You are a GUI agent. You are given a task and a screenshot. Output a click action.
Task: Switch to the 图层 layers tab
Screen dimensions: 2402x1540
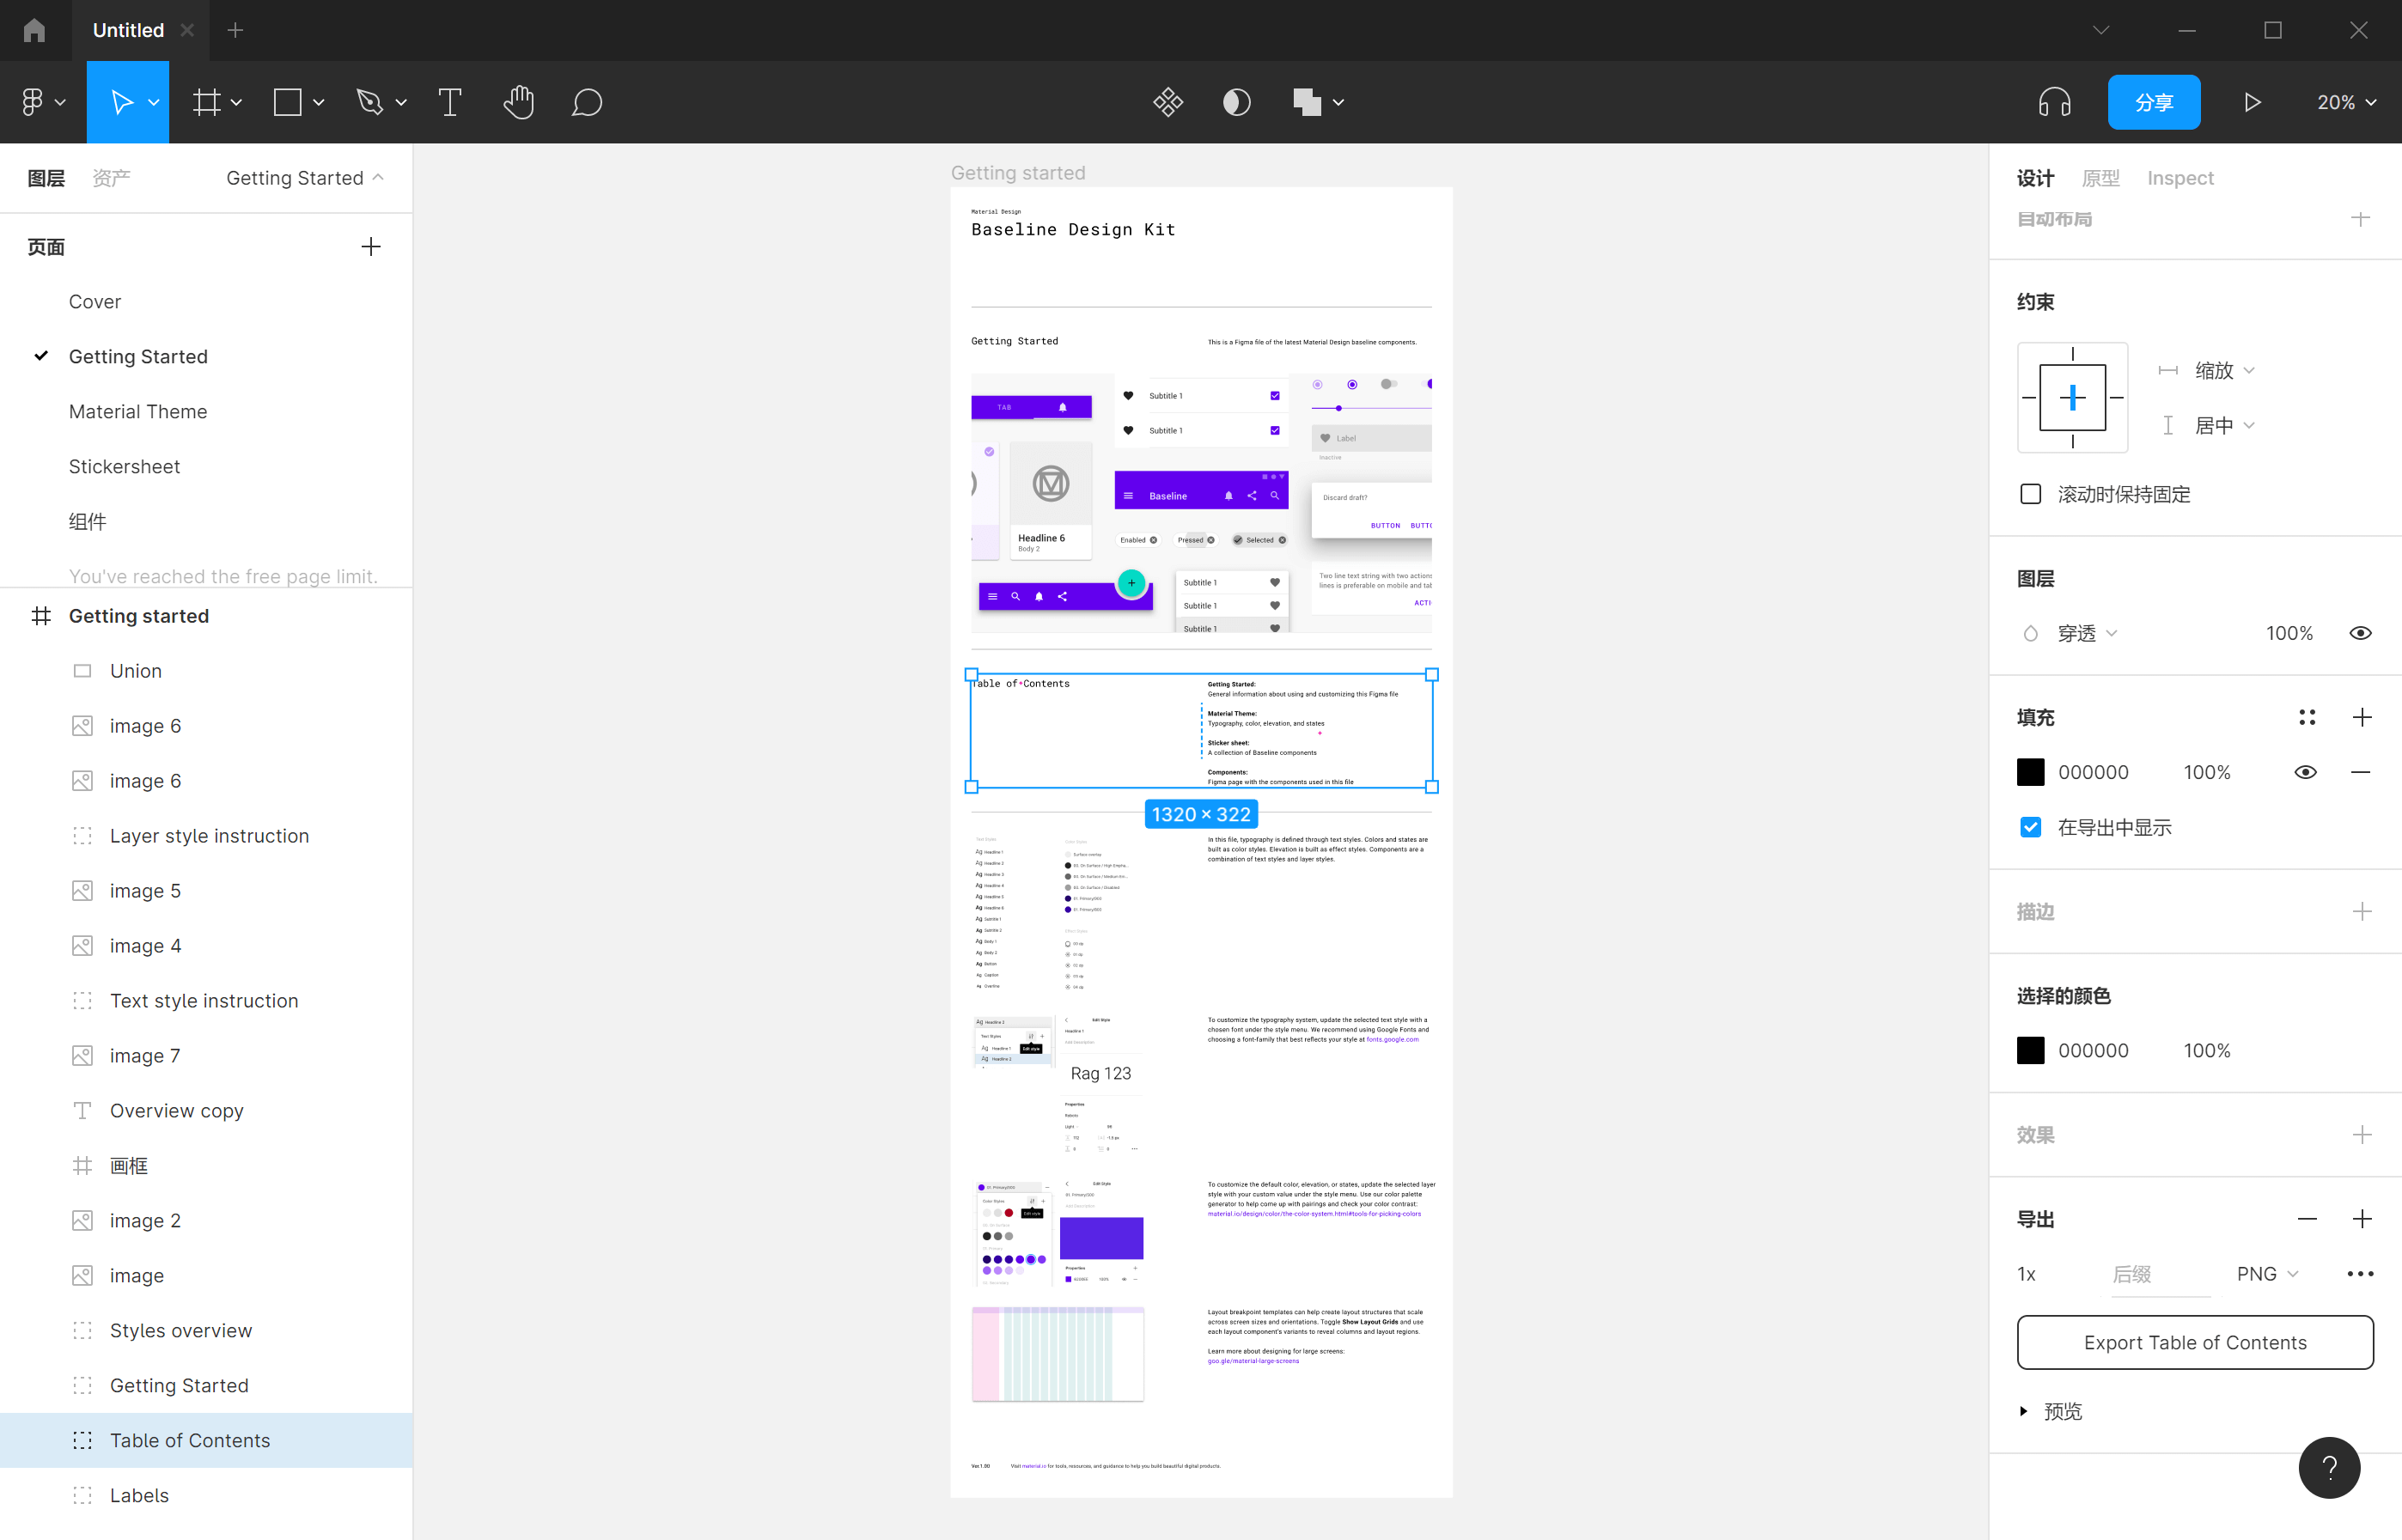pyautogui.click(x=46, y=178)
